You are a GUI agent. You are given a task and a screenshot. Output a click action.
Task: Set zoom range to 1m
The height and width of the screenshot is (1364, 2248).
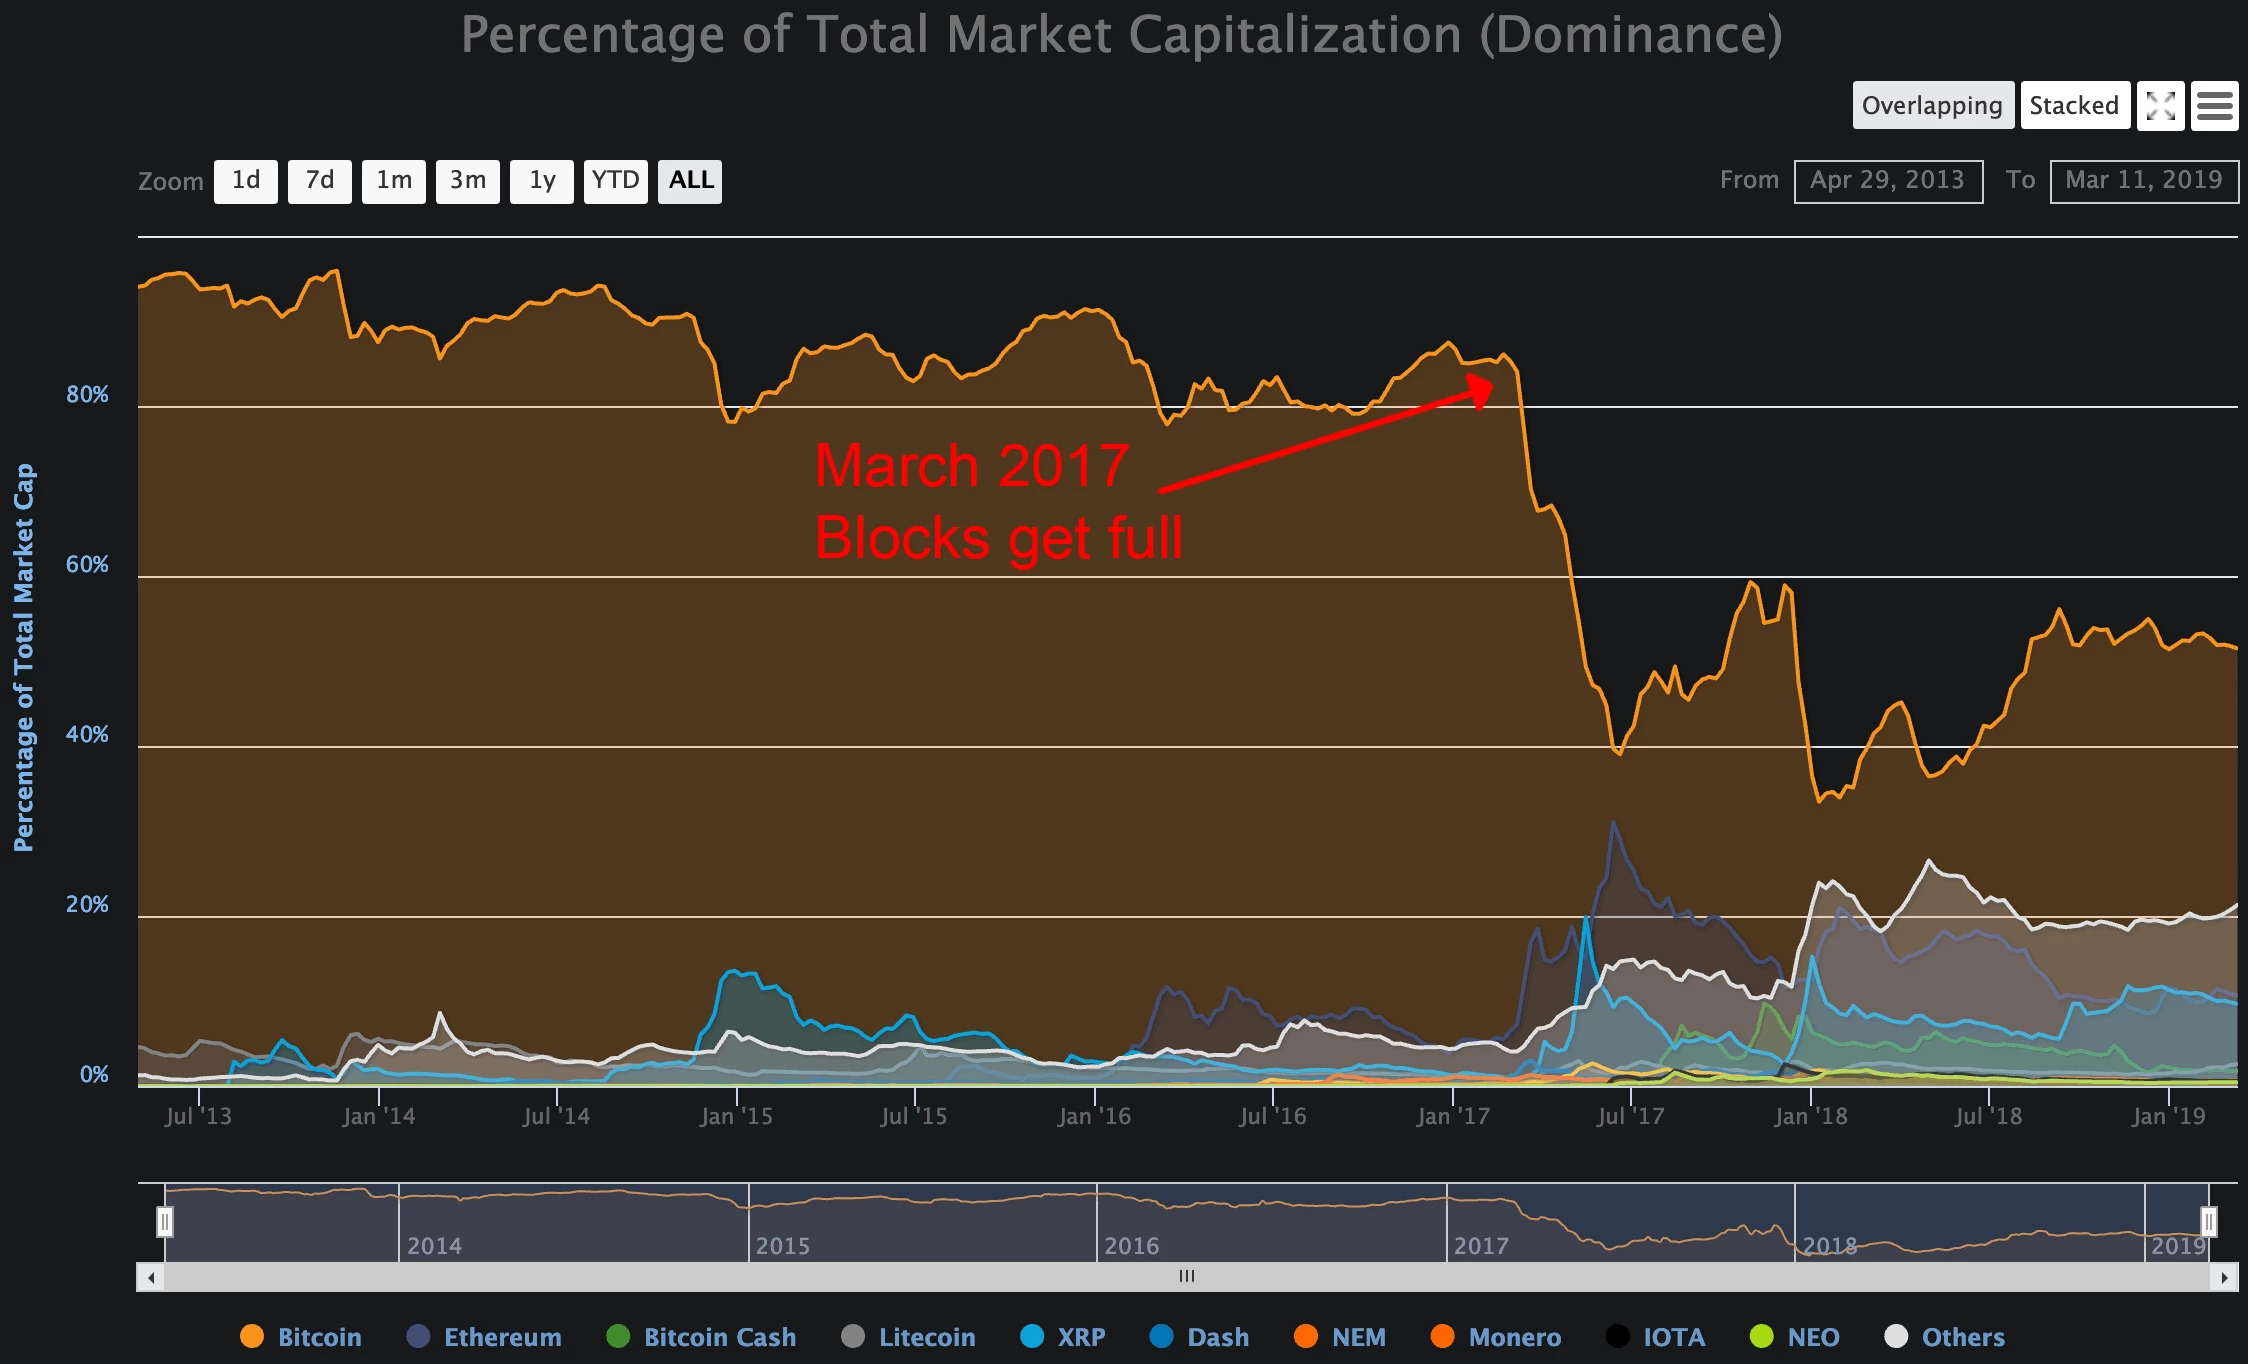click(x=394, y=181)
